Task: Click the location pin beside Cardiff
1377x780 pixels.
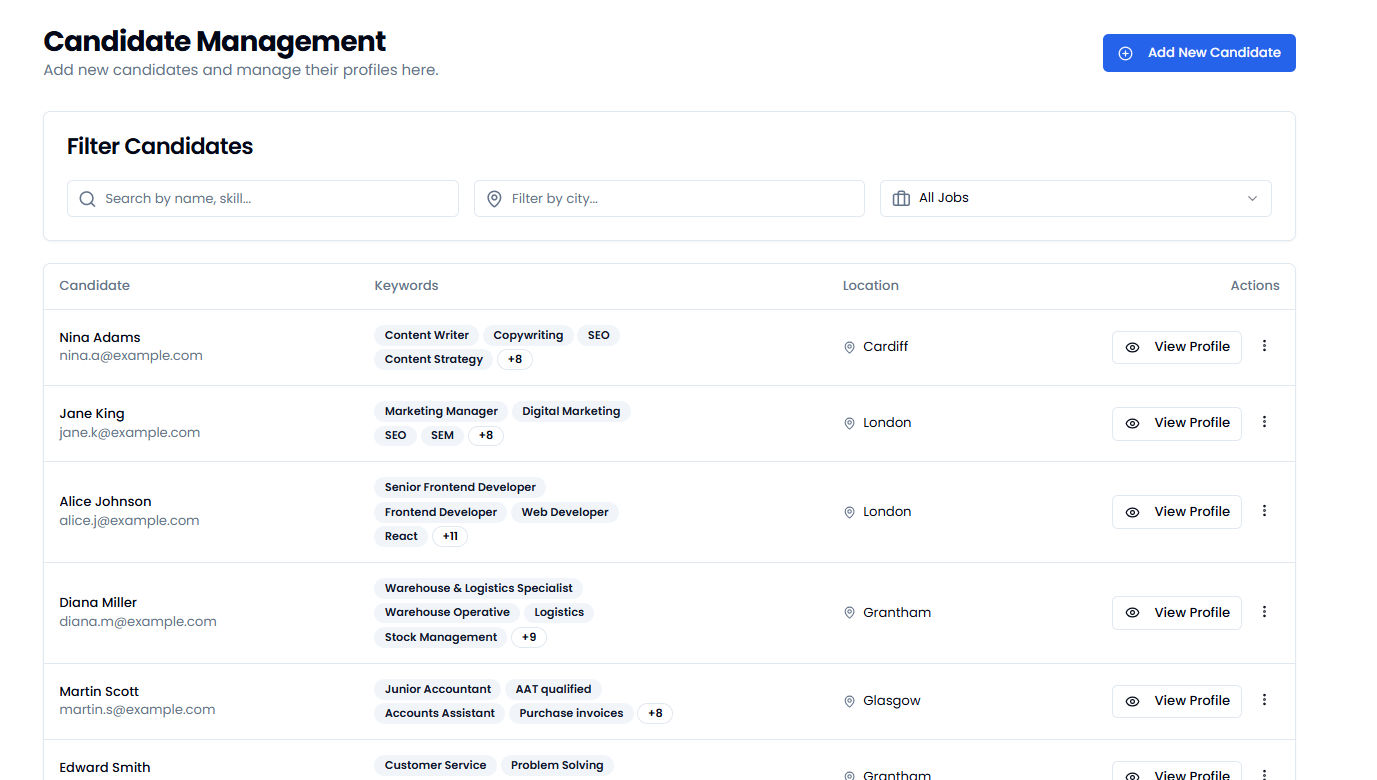Action: [x=849, y=346]
